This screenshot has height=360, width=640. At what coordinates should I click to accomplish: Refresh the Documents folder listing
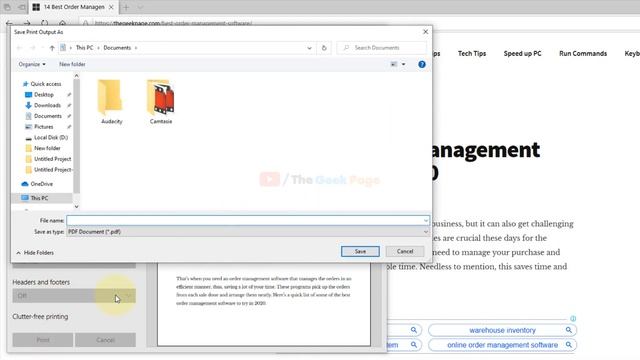(x=324, y=48)
